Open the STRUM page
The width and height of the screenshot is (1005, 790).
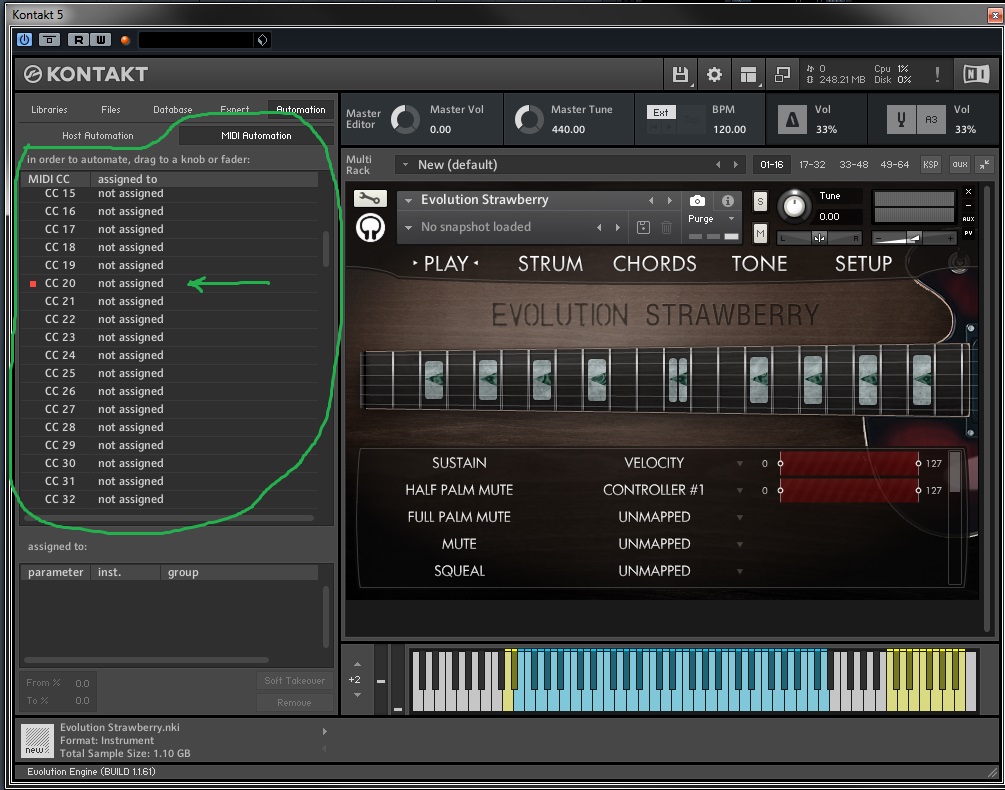click(x=550, y=264)
